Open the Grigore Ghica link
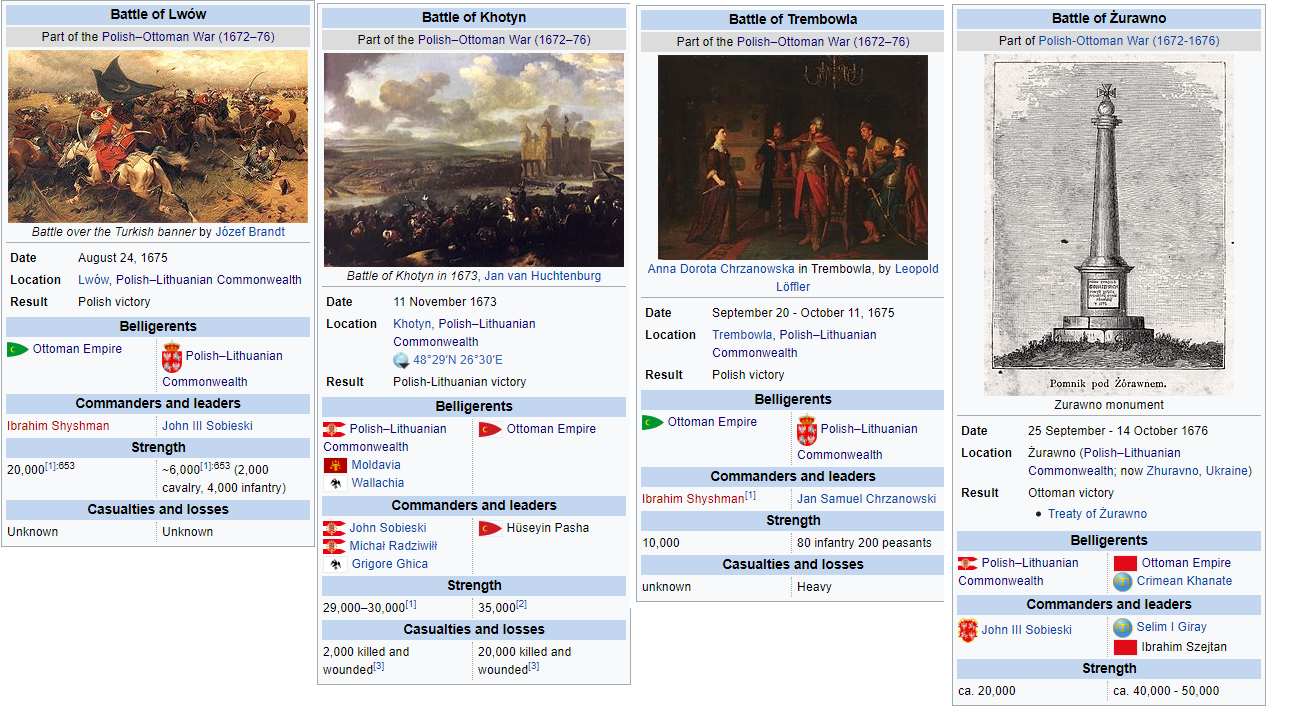The image size is (1293, 721). coord(390,564)
